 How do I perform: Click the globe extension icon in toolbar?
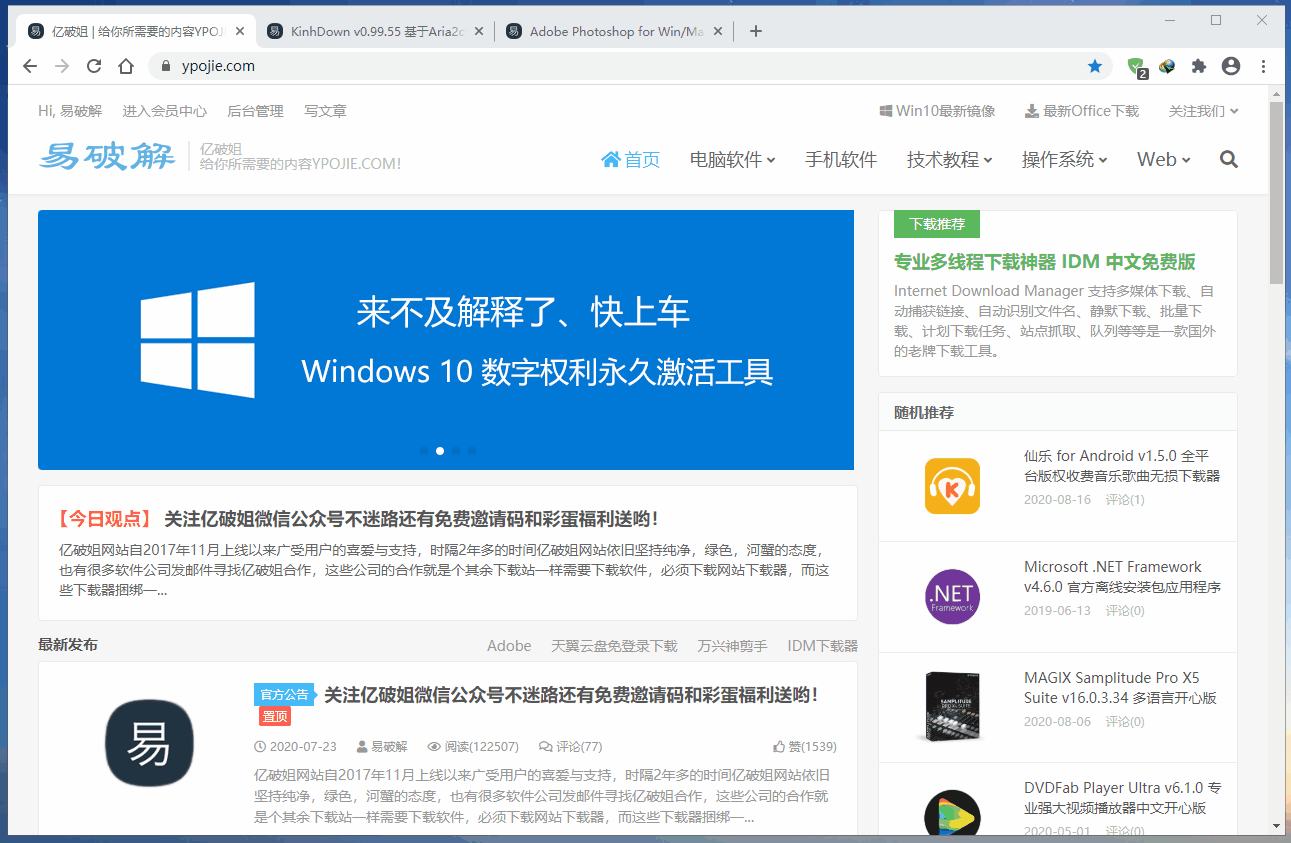point(1167,66)
